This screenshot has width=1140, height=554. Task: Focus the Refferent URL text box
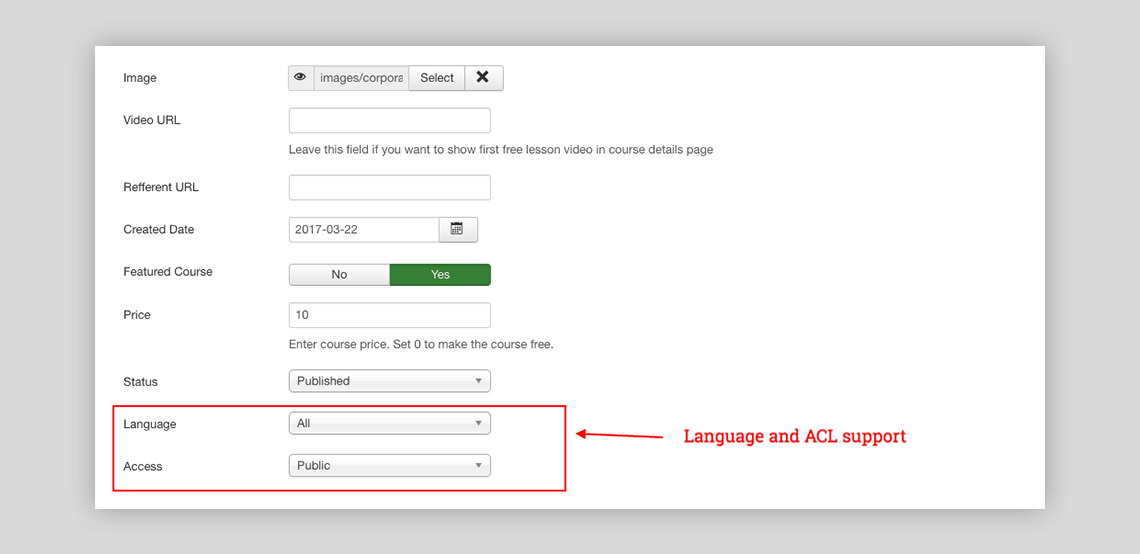click(389, 187)
